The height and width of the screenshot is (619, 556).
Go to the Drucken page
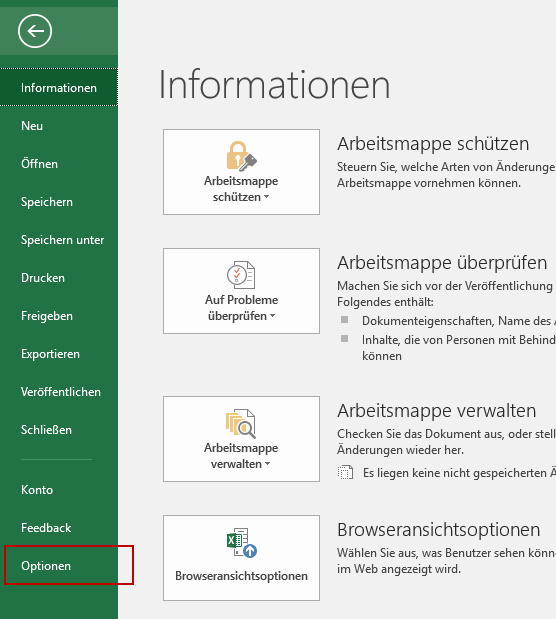59,278
